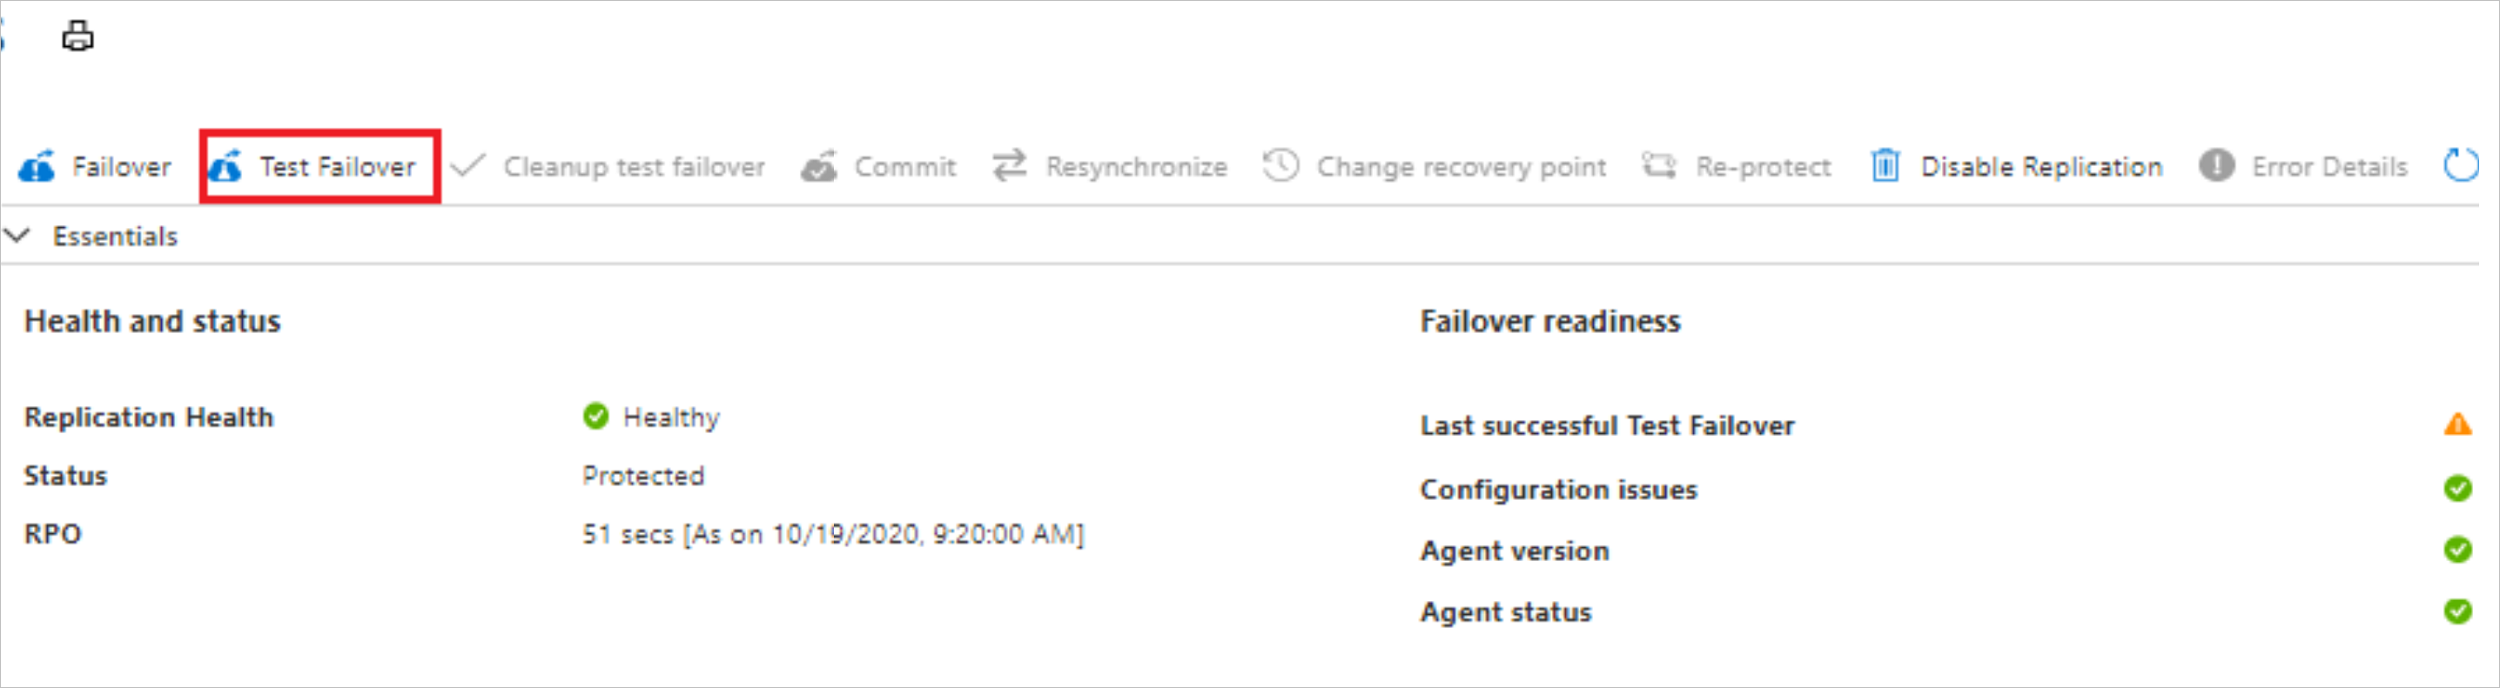Open Cleanup test failover
Screen dimensions: 2500x688
coord(467,166)
